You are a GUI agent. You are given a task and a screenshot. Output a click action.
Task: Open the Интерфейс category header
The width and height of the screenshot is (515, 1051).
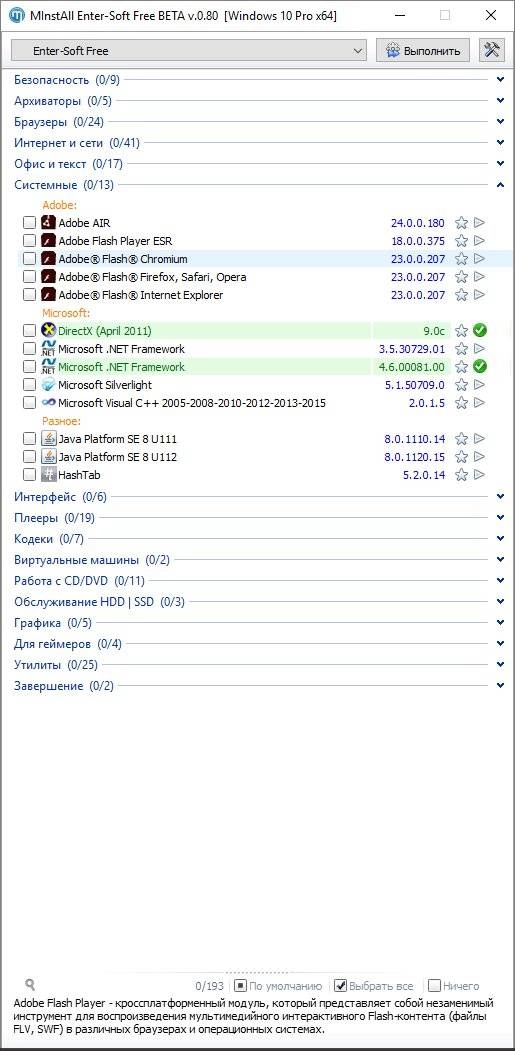coord(60,497)
